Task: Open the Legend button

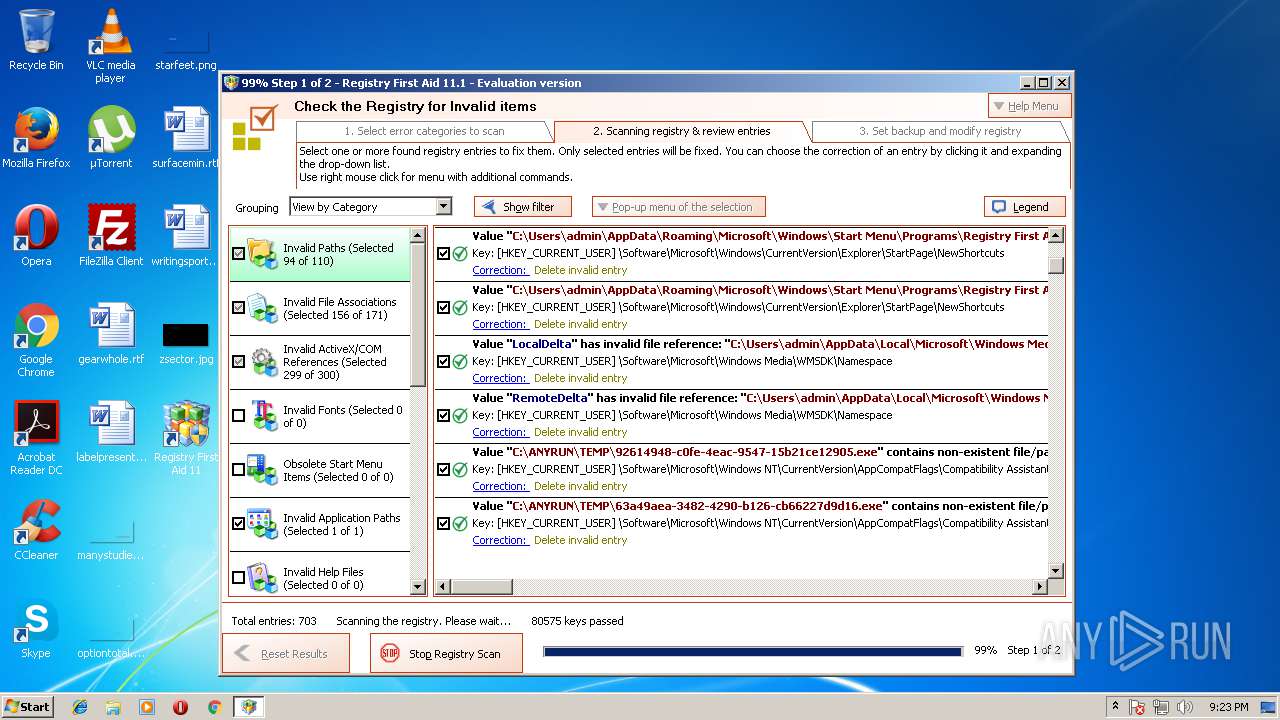Action: tap(1024, 207)
